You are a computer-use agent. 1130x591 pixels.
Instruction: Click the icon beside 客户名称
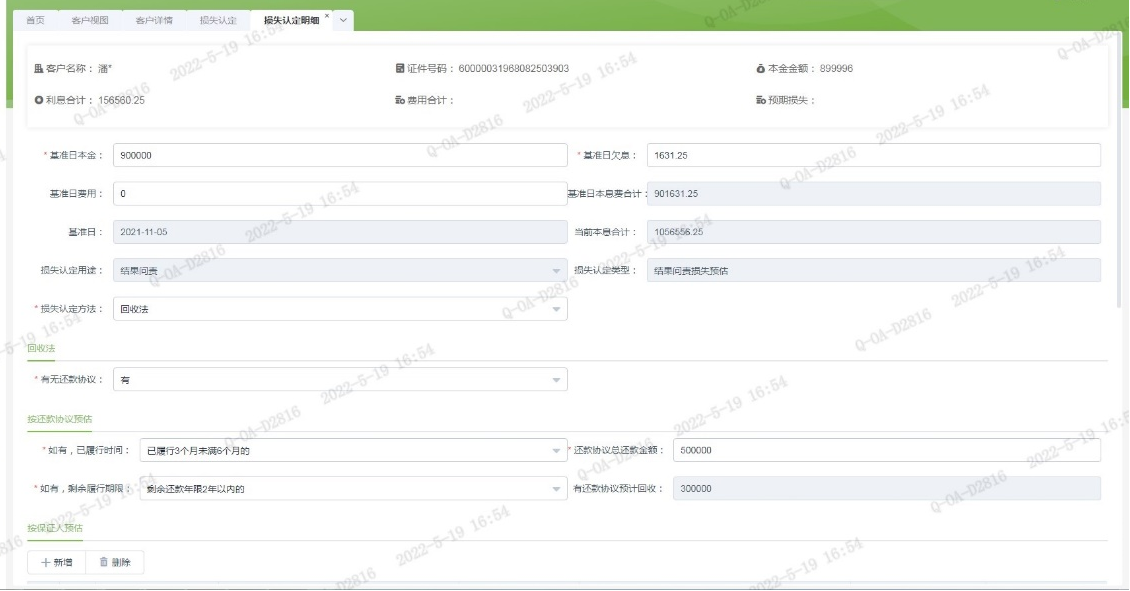[38, 68]
